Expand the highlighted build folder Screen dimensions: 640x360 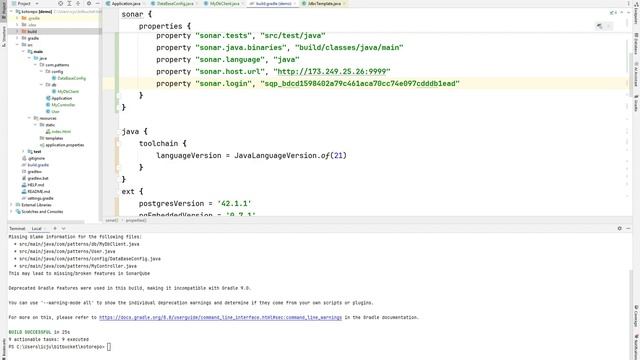pyautogui.click(x=17, y=31)
